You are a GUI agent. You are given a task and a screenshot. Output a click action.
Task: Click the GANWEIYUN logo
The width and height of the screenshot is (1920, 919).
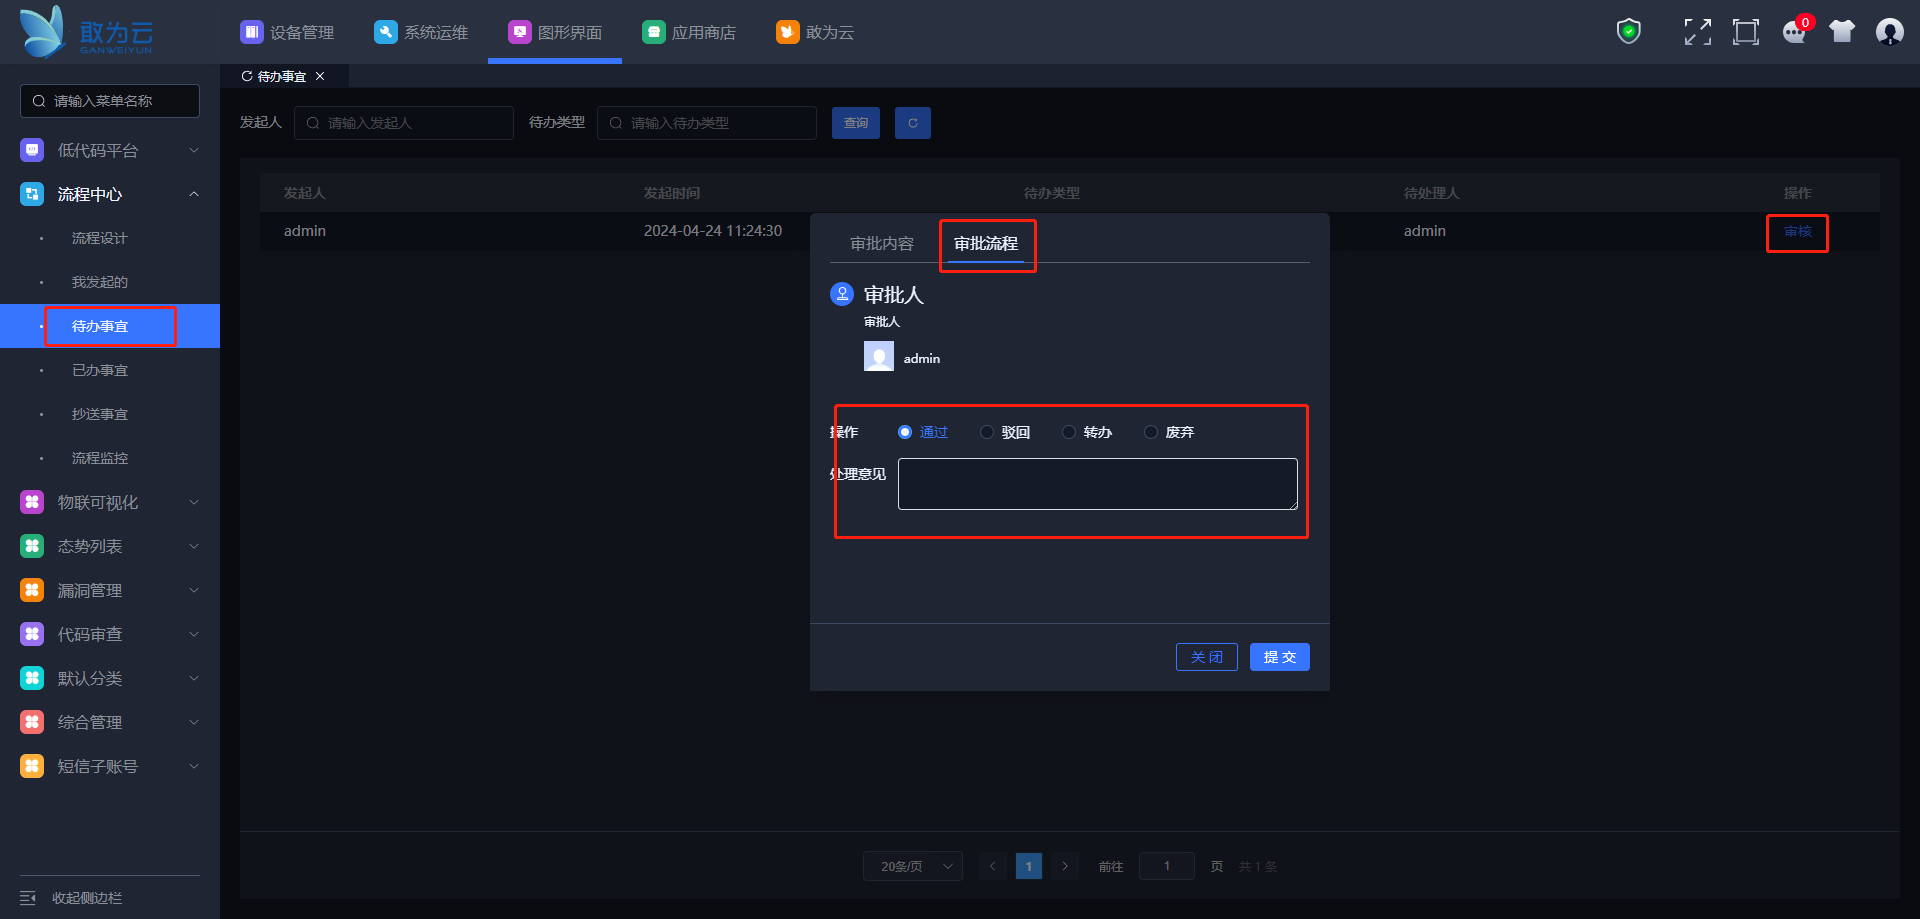tap(86, 32)
